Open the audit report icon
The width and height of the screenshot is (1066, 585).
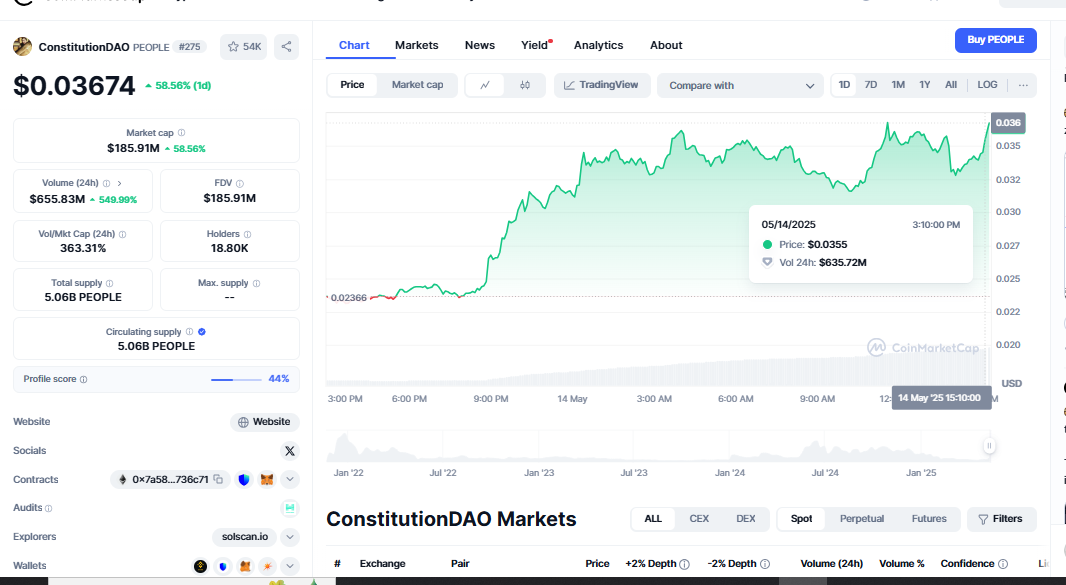(290, 508)
